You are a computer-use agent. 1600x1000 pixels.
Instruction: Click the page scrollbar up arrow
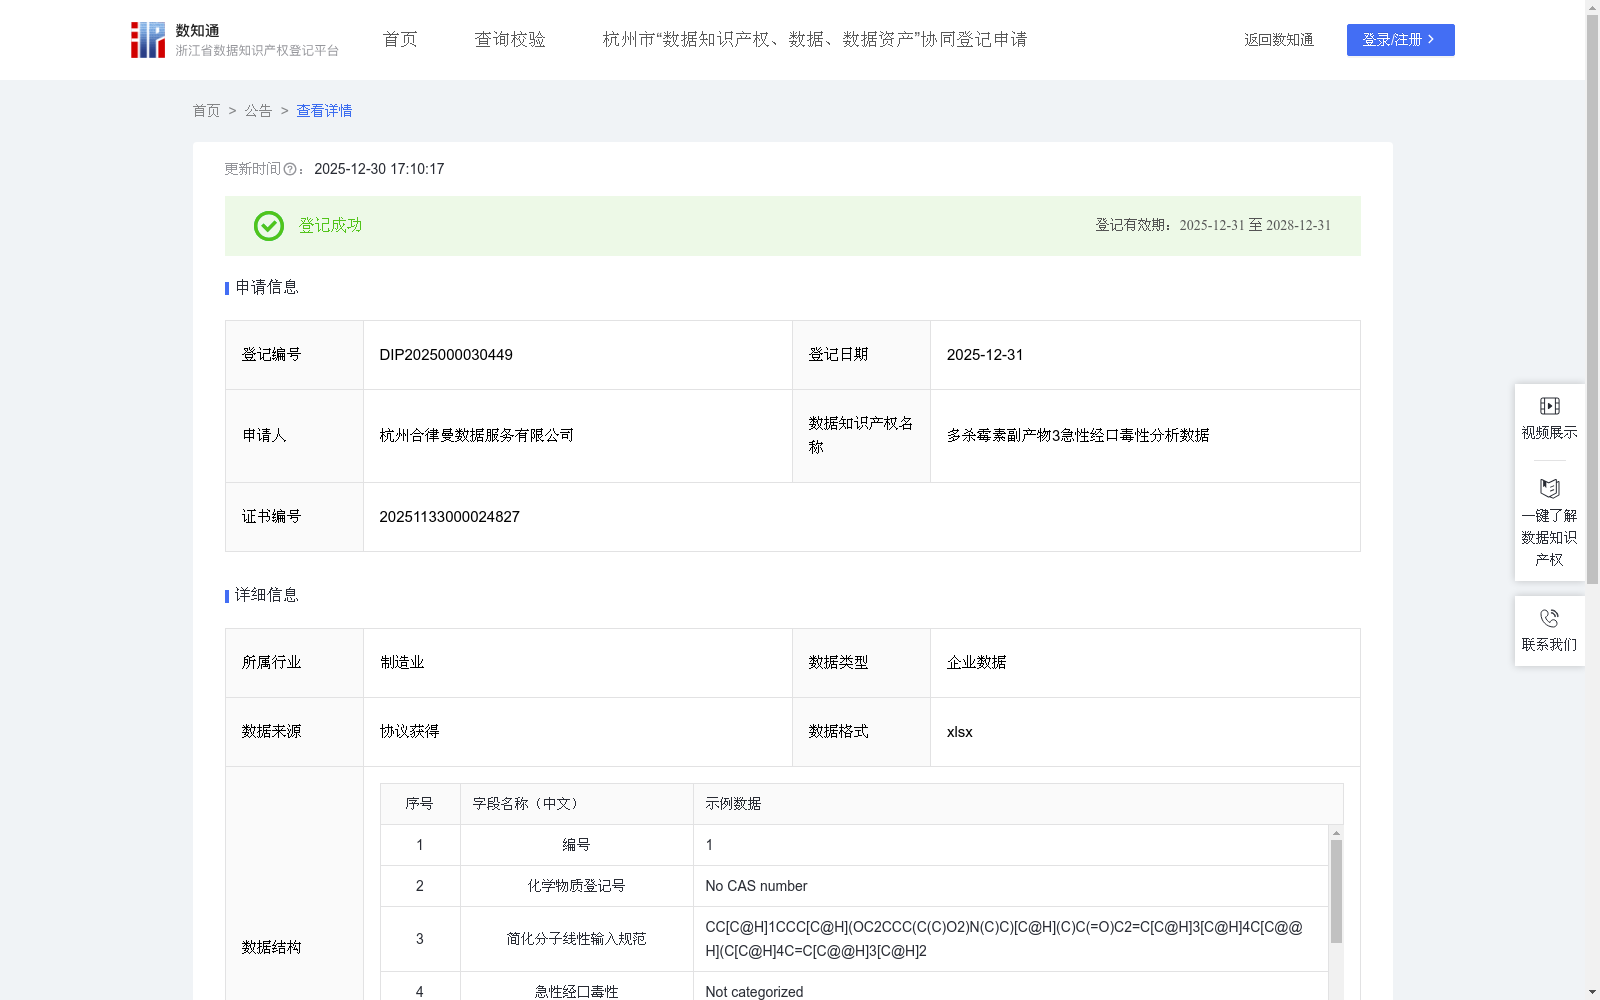point(1592,6)
